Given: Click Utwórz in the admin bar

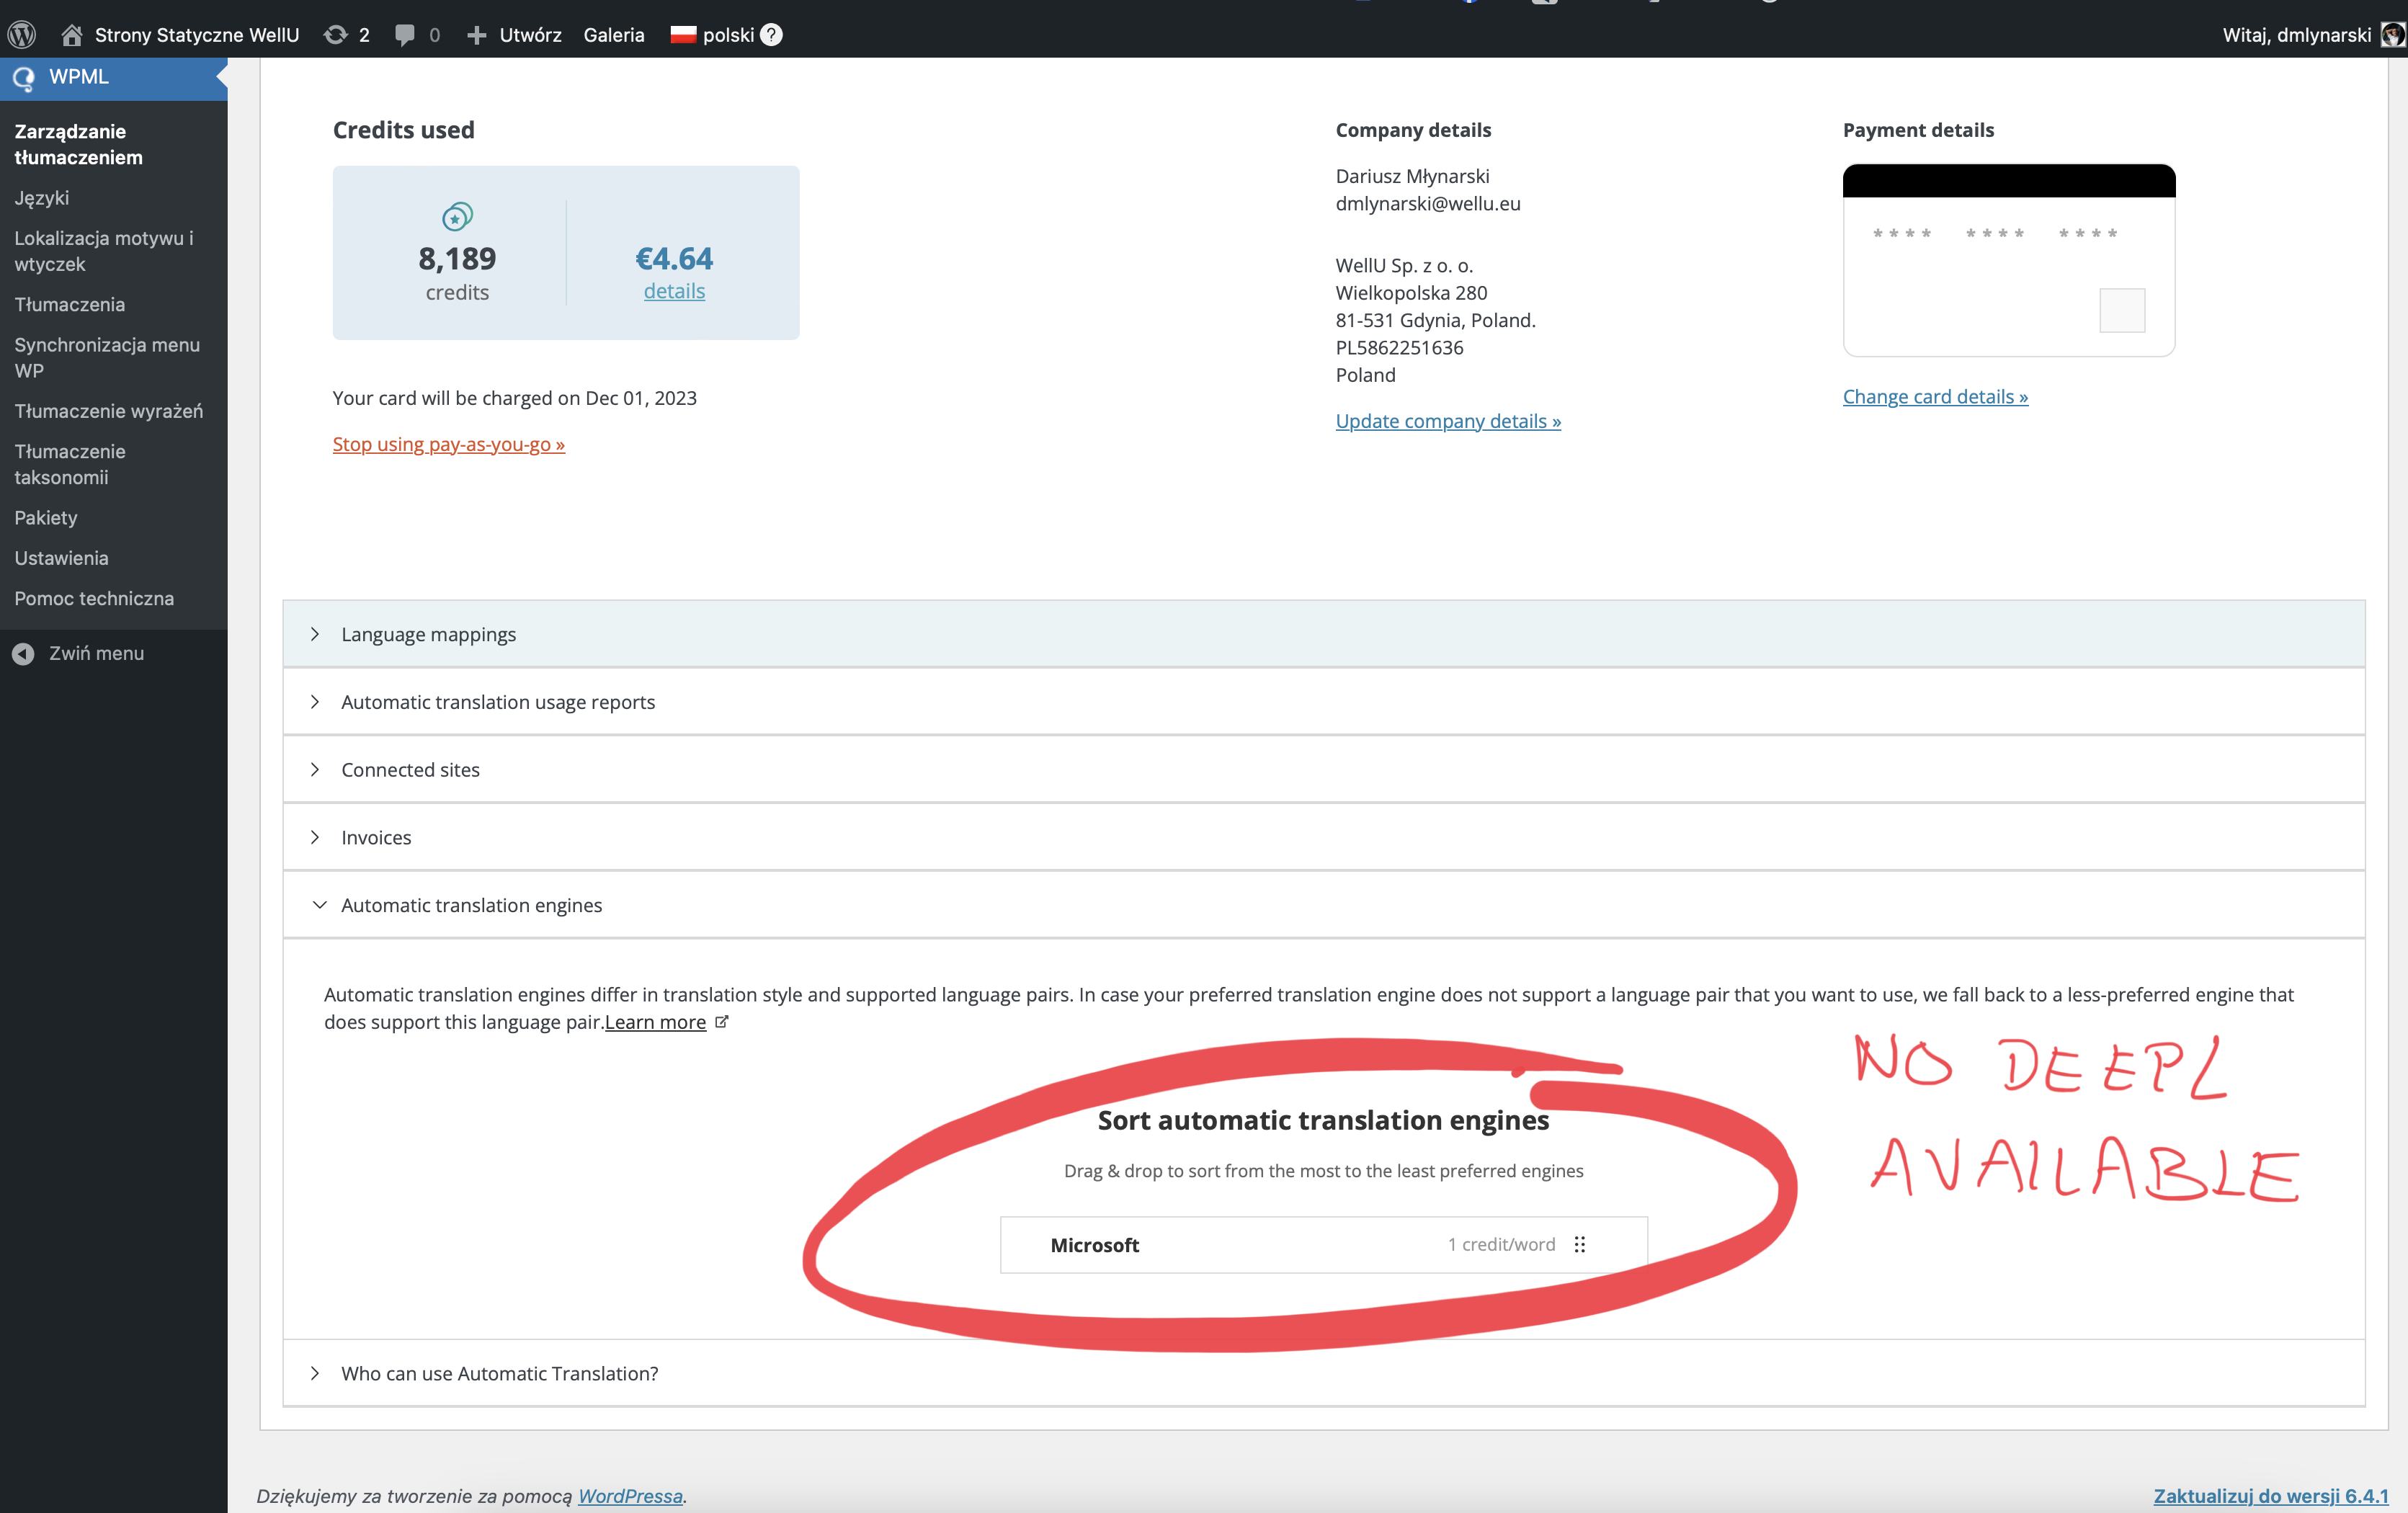Looking at the screenshot, I should (530, 35).
